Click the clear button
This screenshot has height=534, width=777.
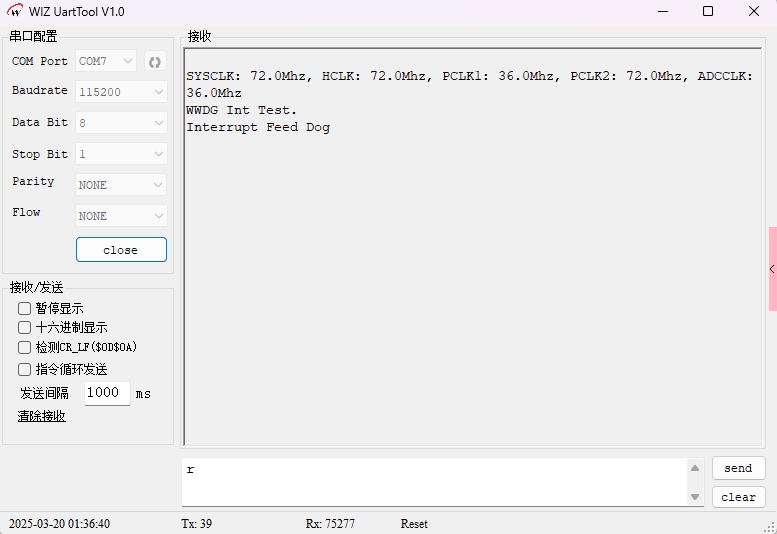point(738,497)
